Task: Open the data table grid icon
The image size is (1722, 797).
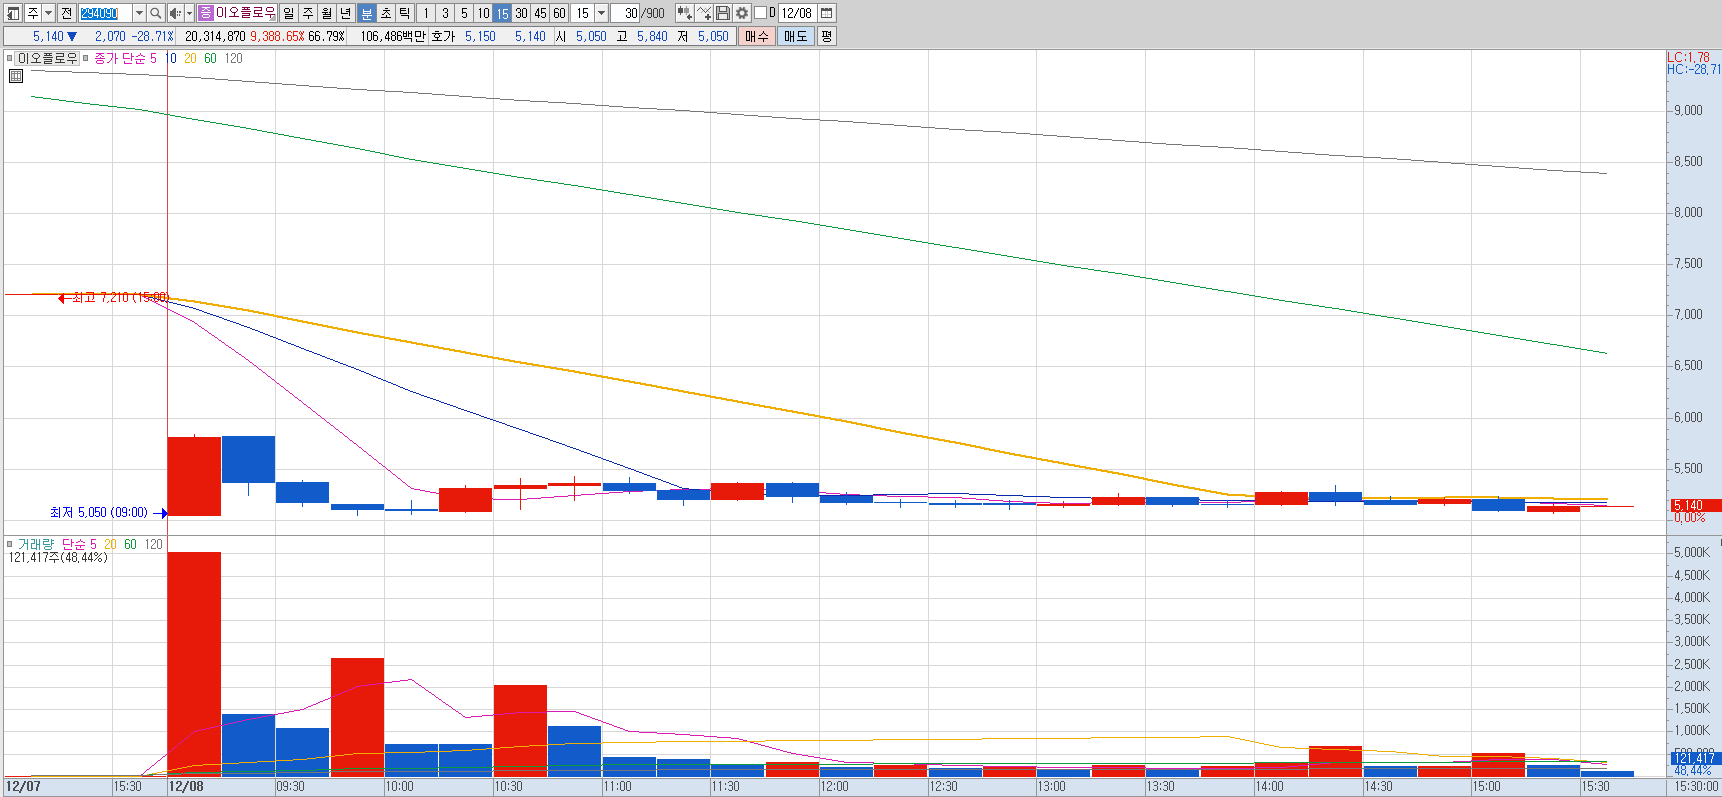Action: pos(16,76)
